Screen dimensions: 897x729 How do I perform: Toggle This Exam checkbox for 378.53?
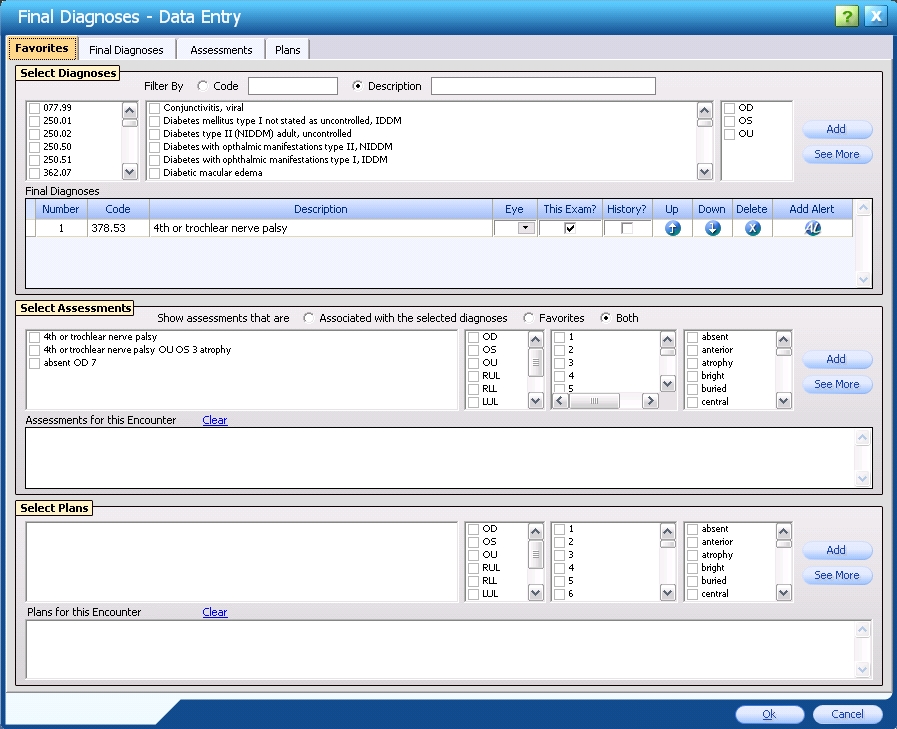click(x=570, y=228)
